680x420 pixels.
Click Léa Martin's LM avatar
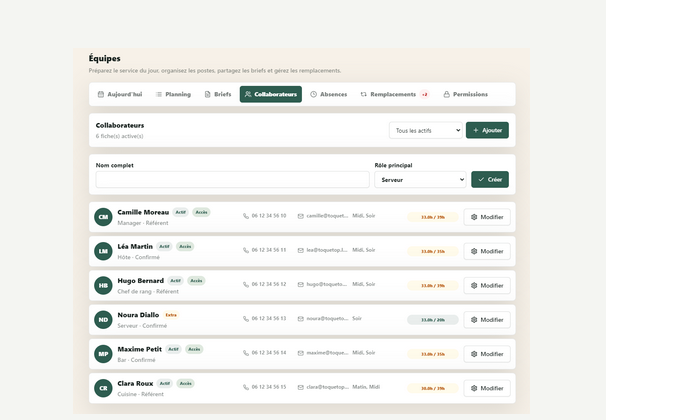point(103,251)
